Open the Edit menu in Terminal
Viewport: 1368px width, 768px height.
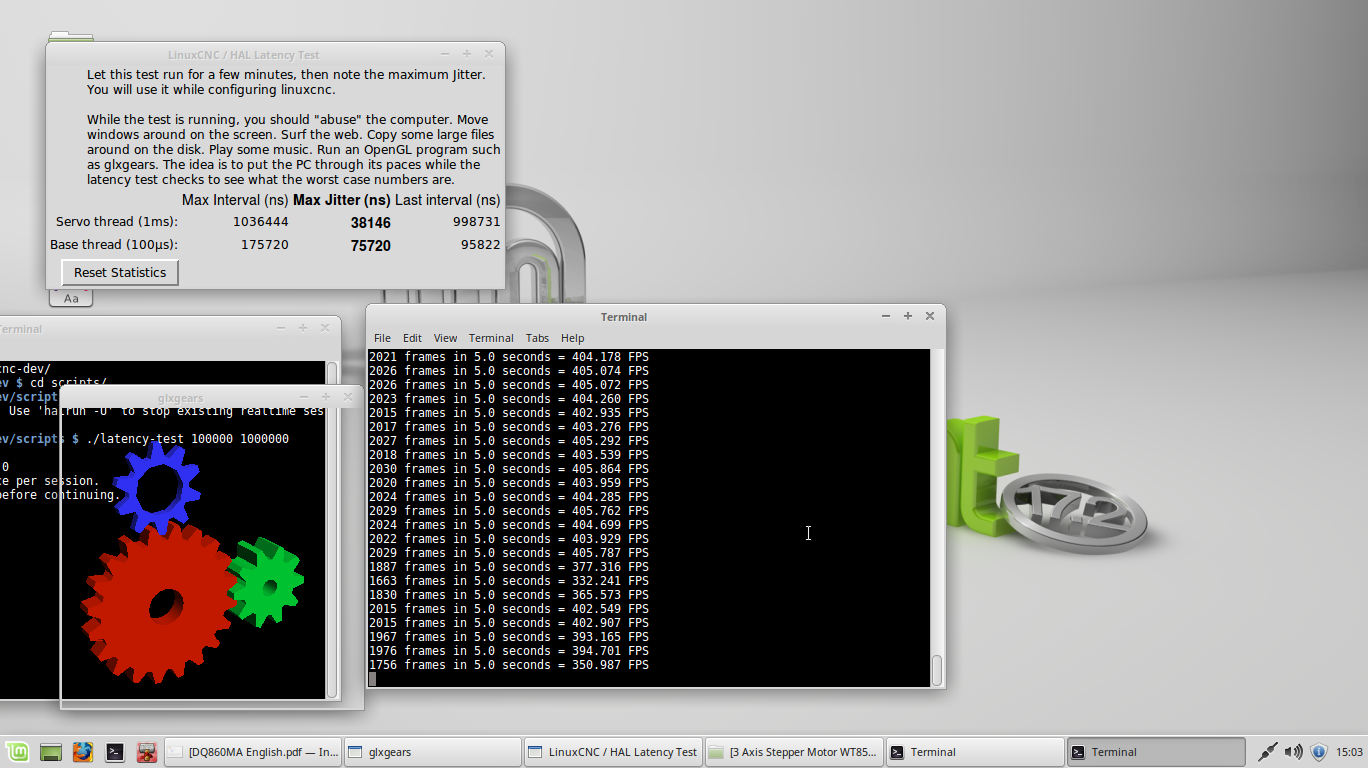[412, 338]
